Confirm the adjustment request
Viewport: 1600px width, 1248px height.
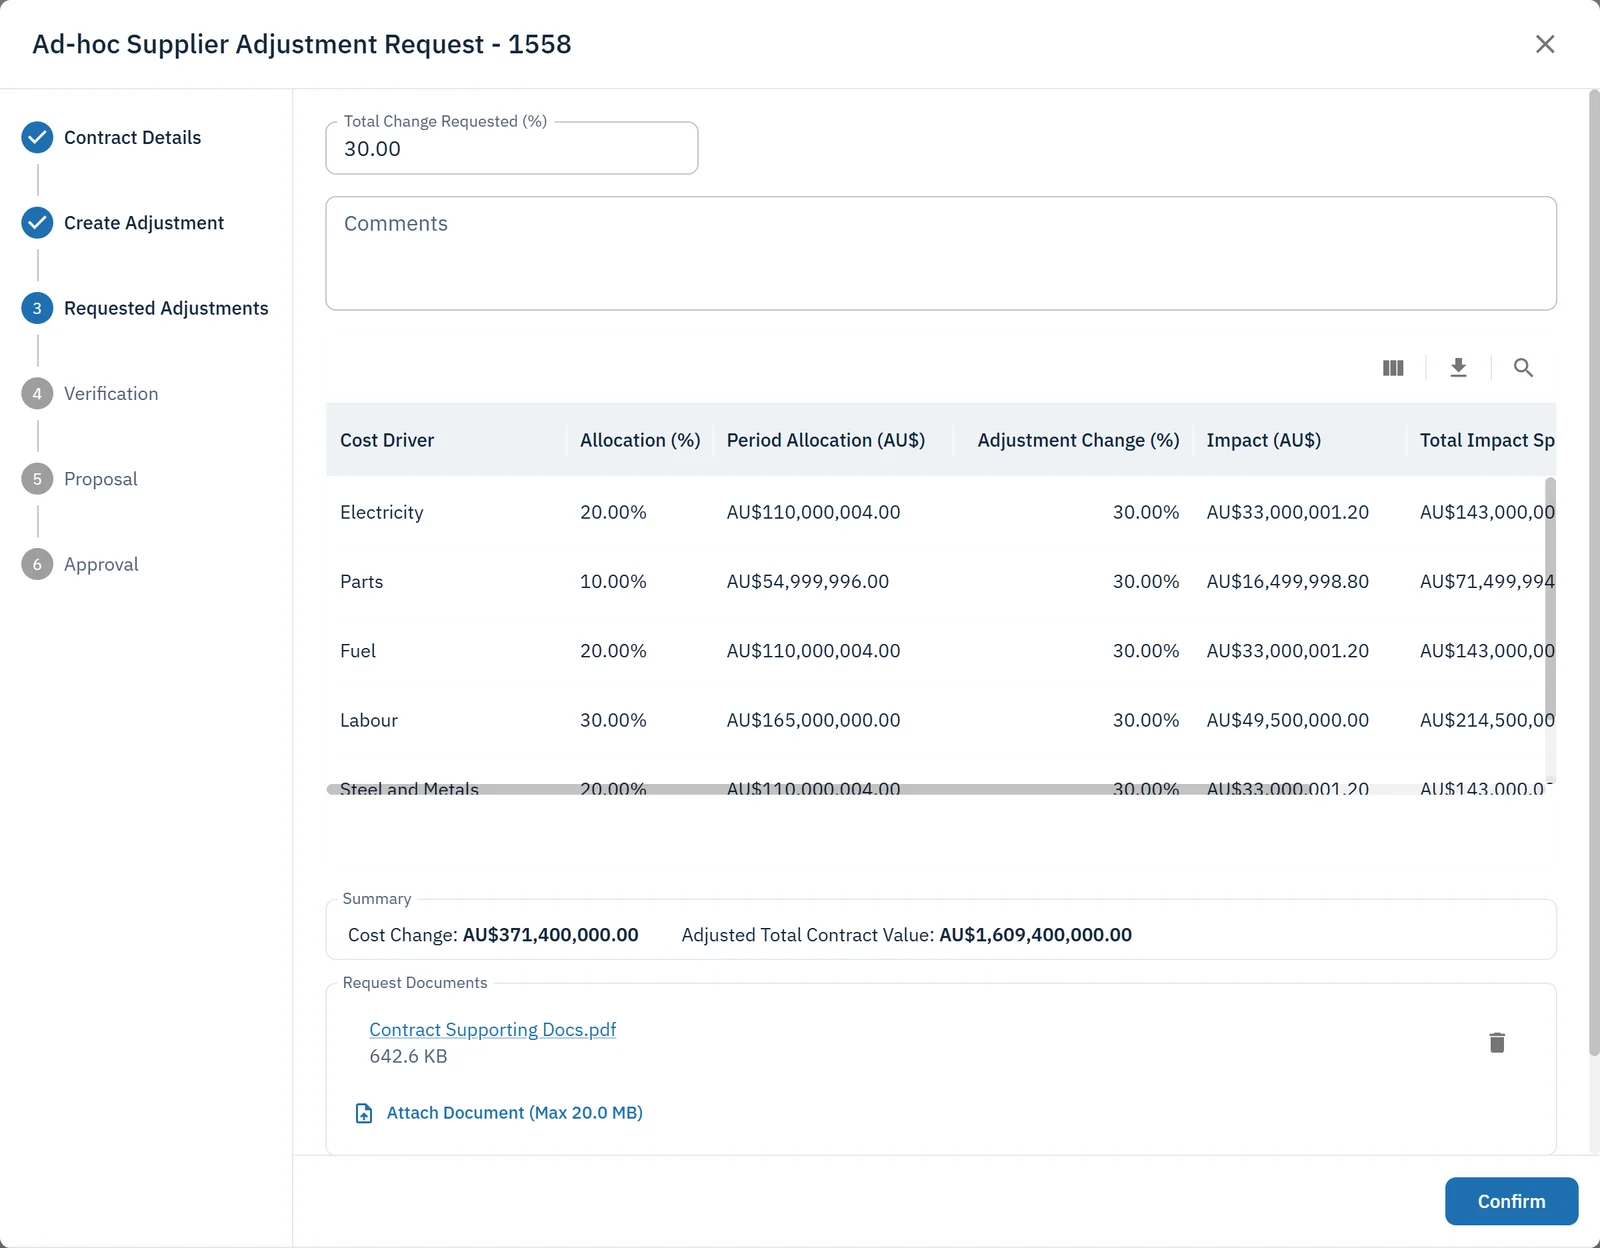1511,1201
